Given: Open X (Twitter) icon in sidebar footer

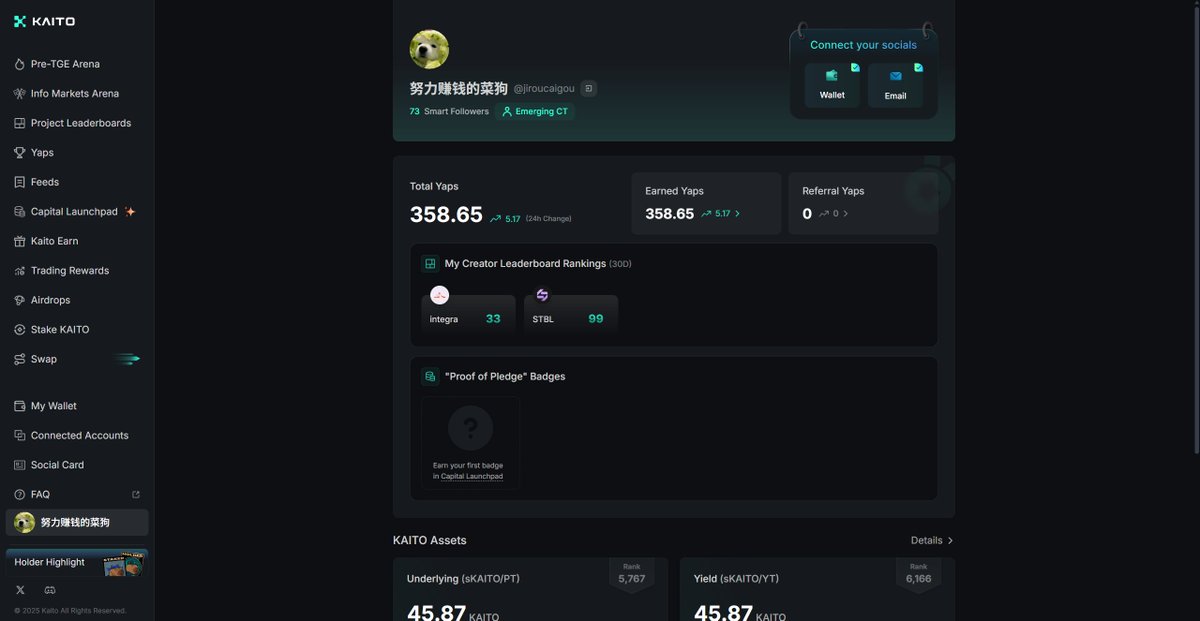Looking at the screenshot, I should pos(20,590).
